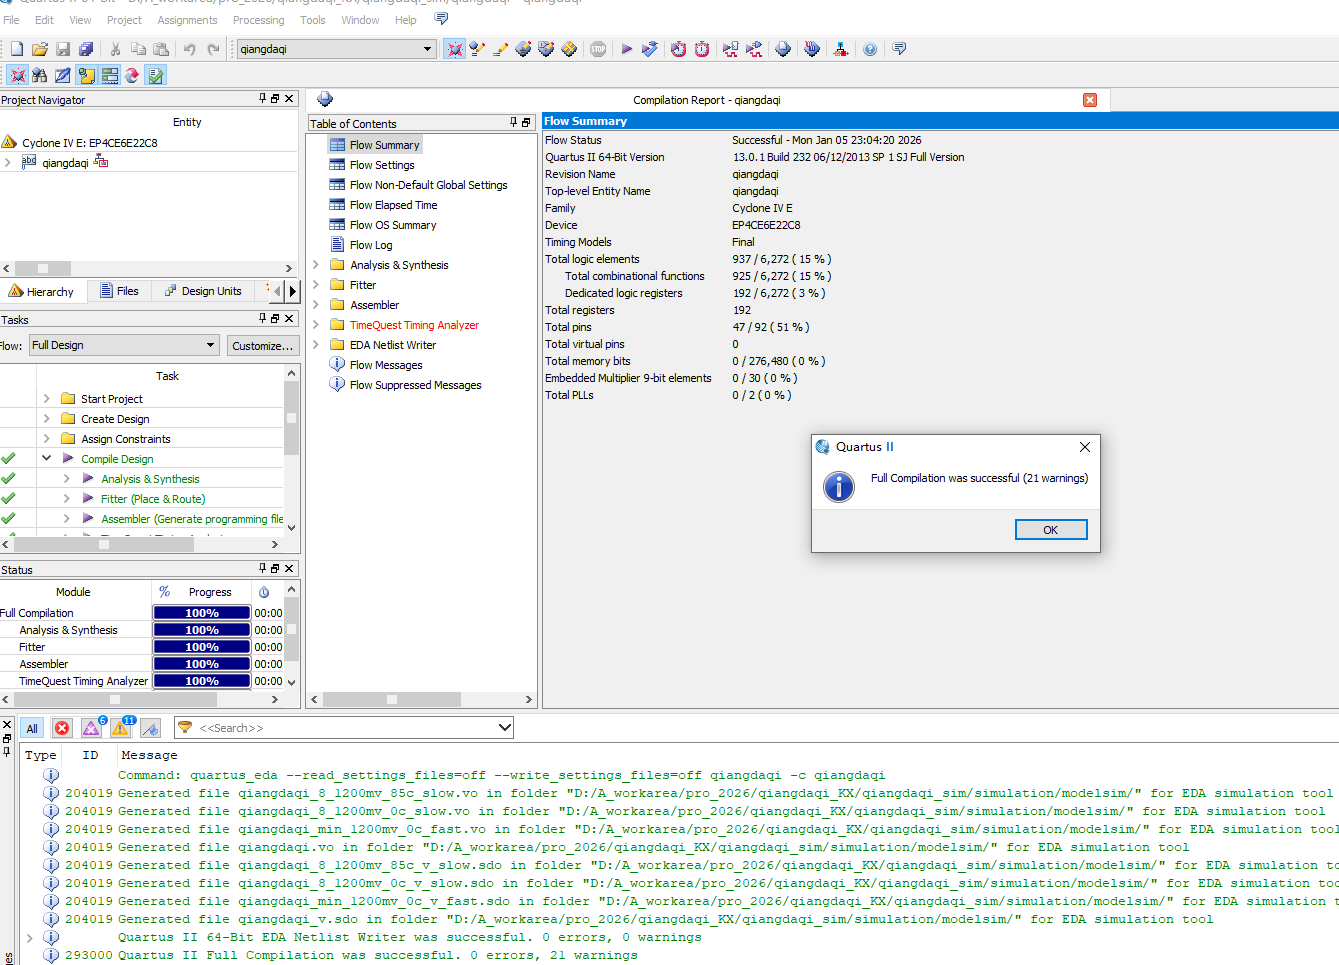Screen dimensions: 1339x965
Task: Click the Customize... button
Action: (x=263, y=345)
